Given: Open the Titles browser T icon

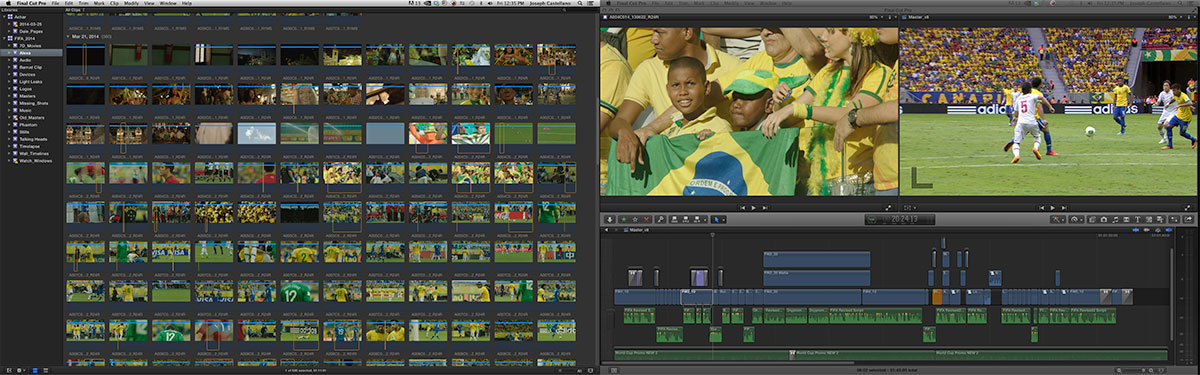Looking at the screenshot, I should pyautogui.click(x=1137, y=219).
